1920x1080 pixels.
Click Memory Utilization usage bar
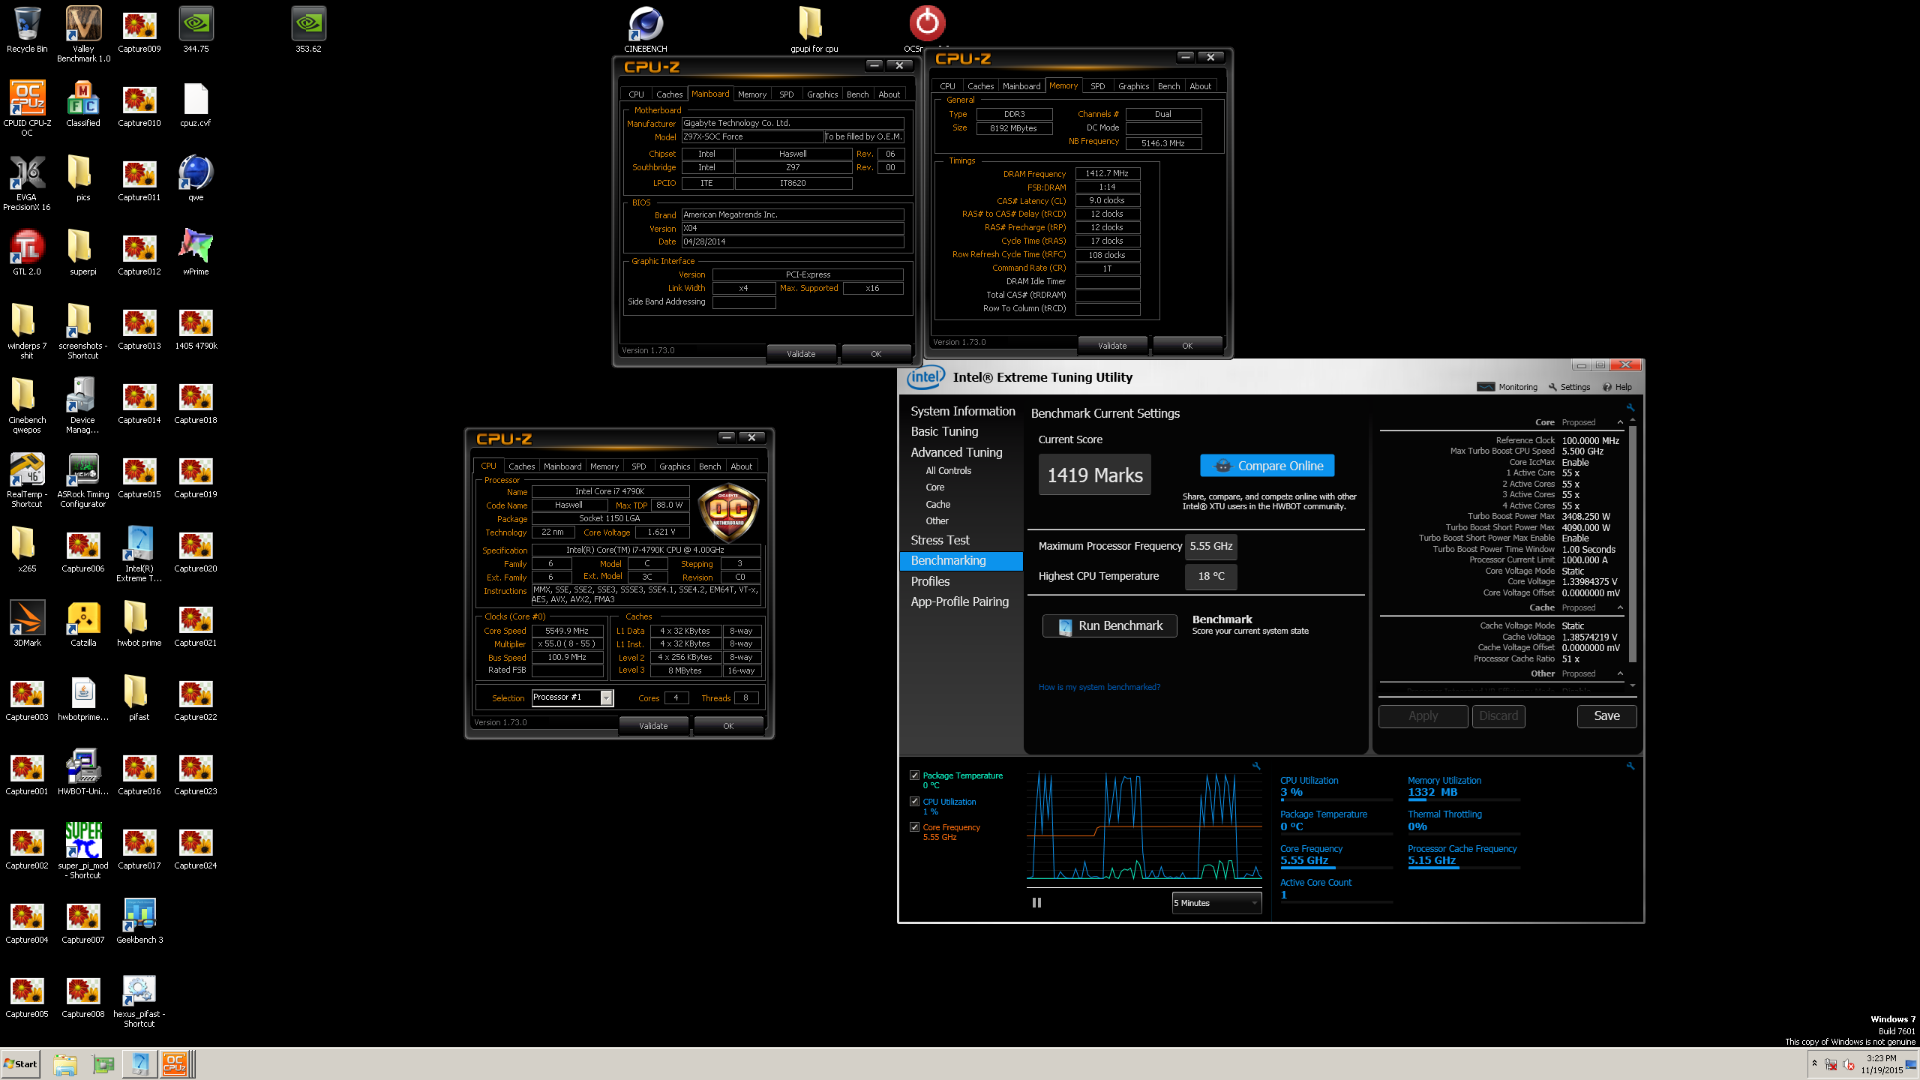click(x=1464, y=800)
